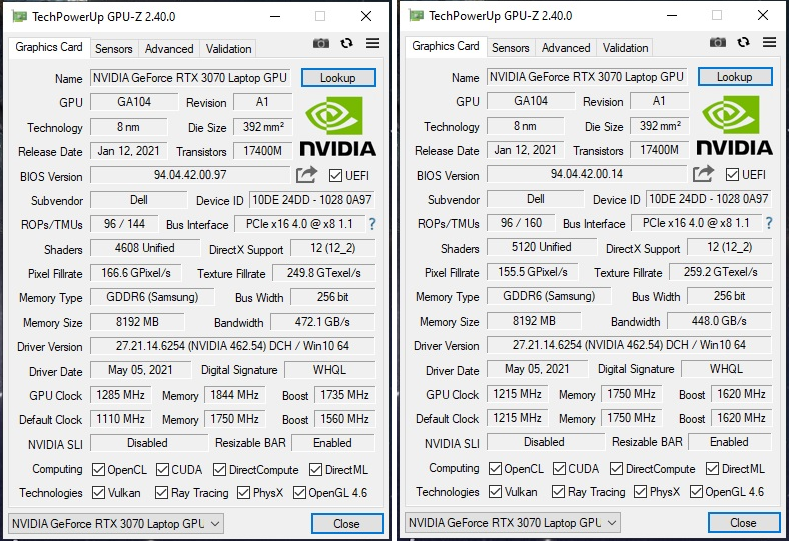This screenshot has width=789, height=541.
Task: Toggle the UEFI checkbox in left window
Action: 335,176
